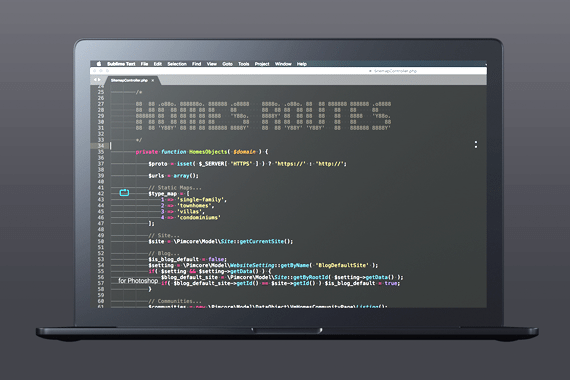Open the Project menu
The image size is (570, 380).
(x=262, y=64)
